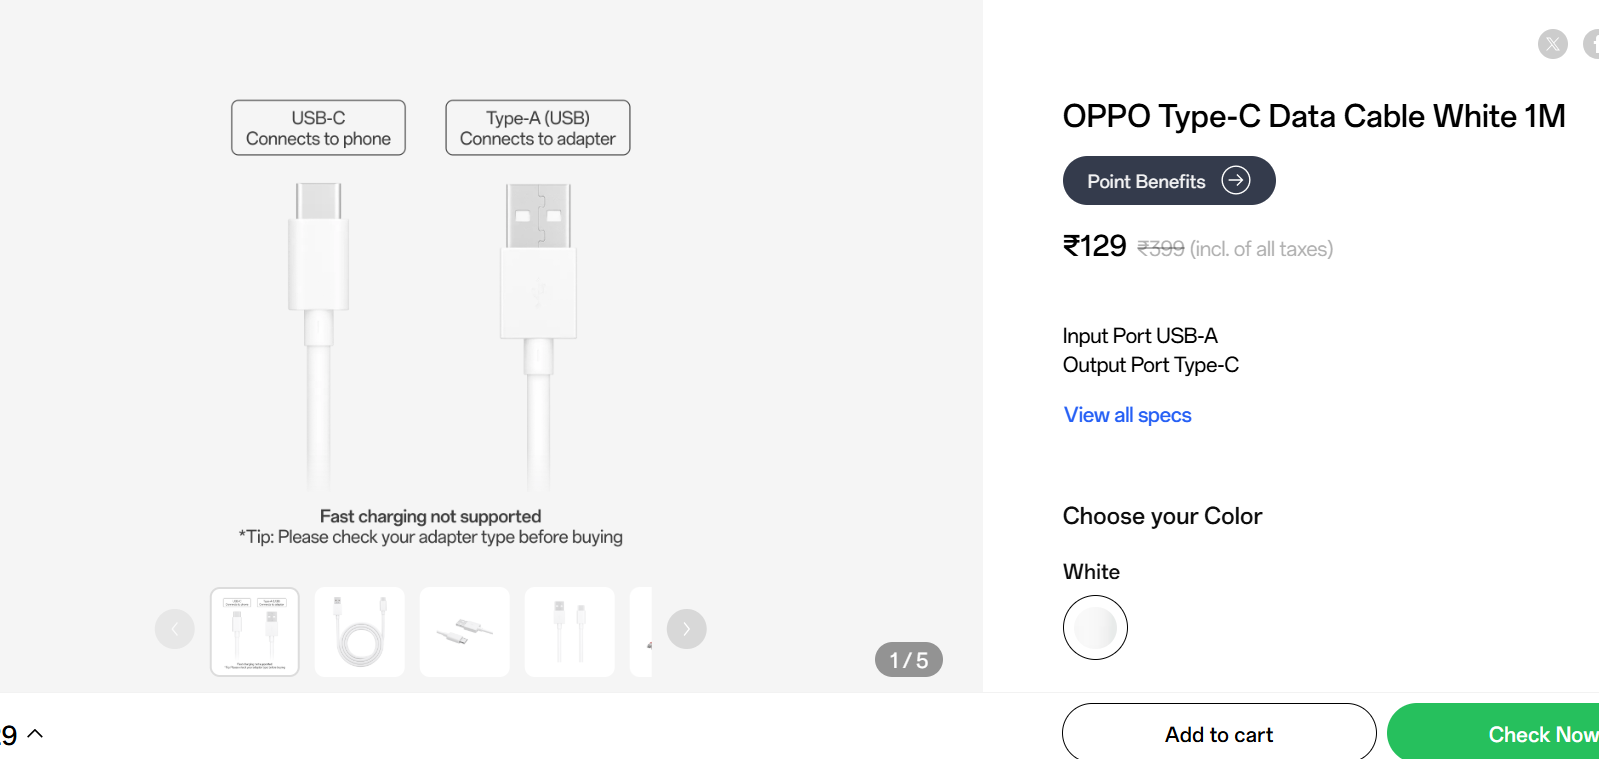1599x759 pixels.
Task: Click the strikethrough ₹399 original price
Action: (x=1161, y=249)
